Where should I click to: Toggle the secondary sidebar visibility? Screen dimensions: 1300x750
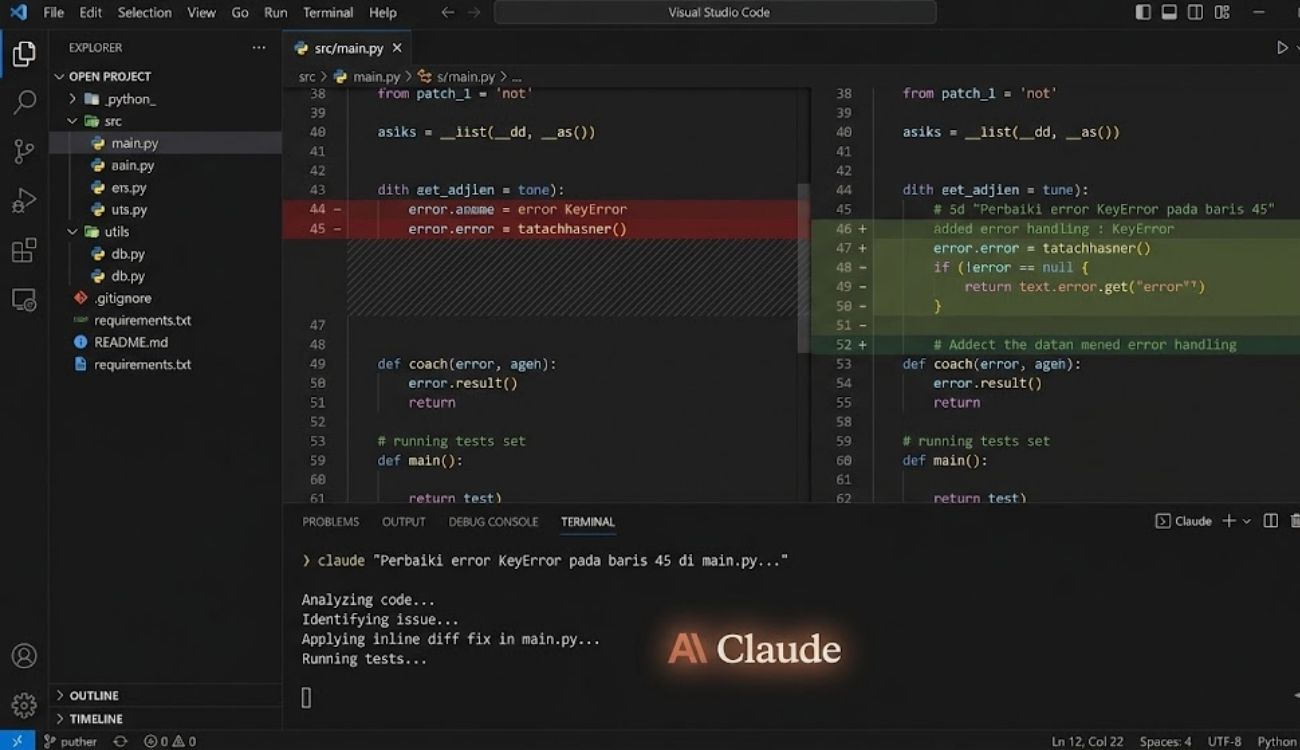(x=1195, y=13)
